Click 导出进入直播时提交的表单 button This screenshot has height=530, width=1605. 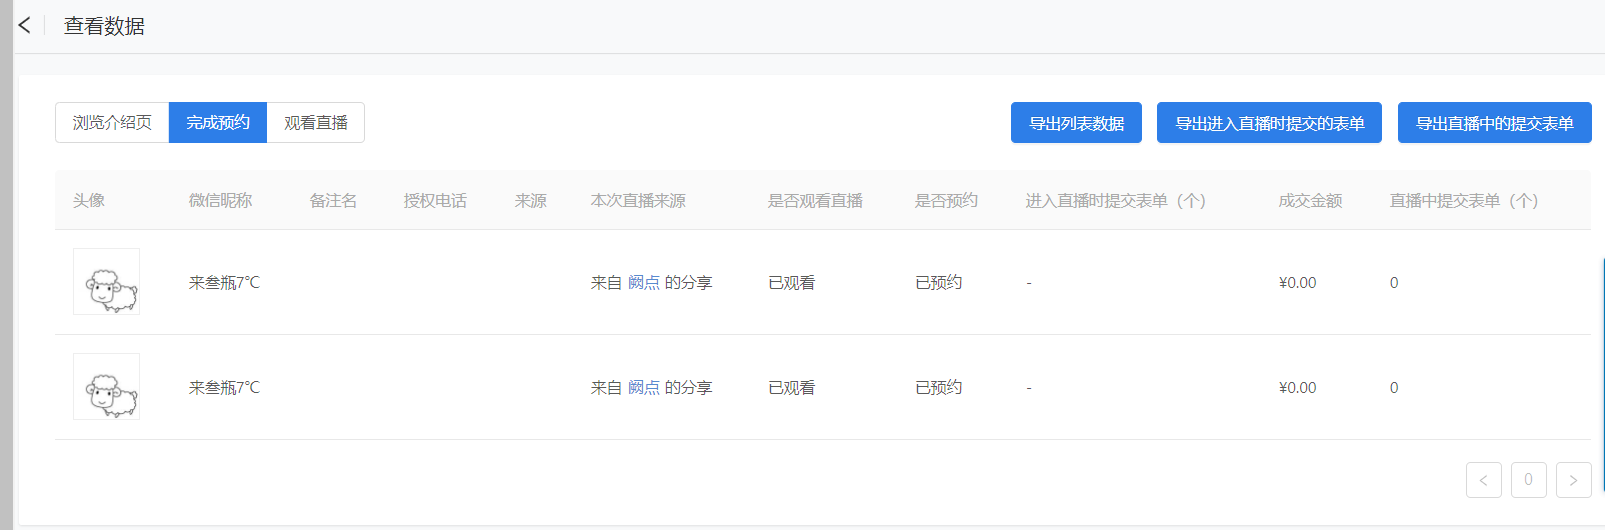pyautogui.click(x=1269, y=123)
